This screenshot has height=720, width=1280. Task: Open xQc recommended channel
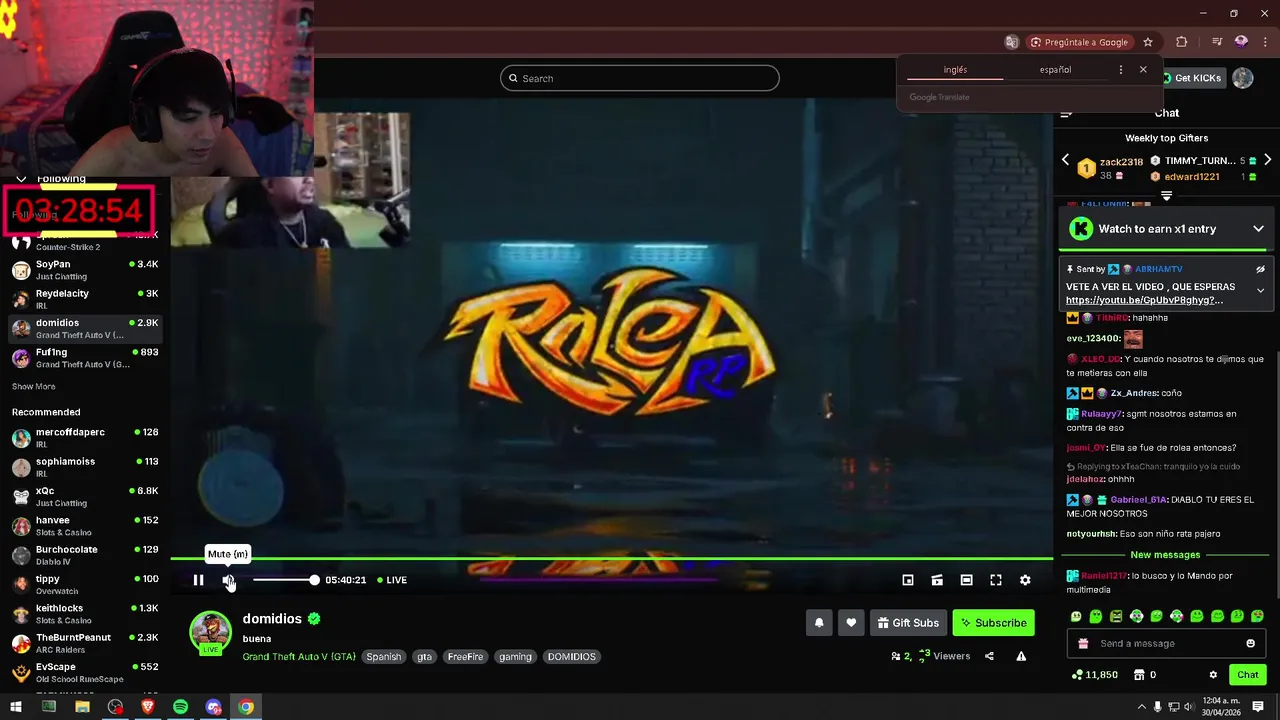point(83,497)
